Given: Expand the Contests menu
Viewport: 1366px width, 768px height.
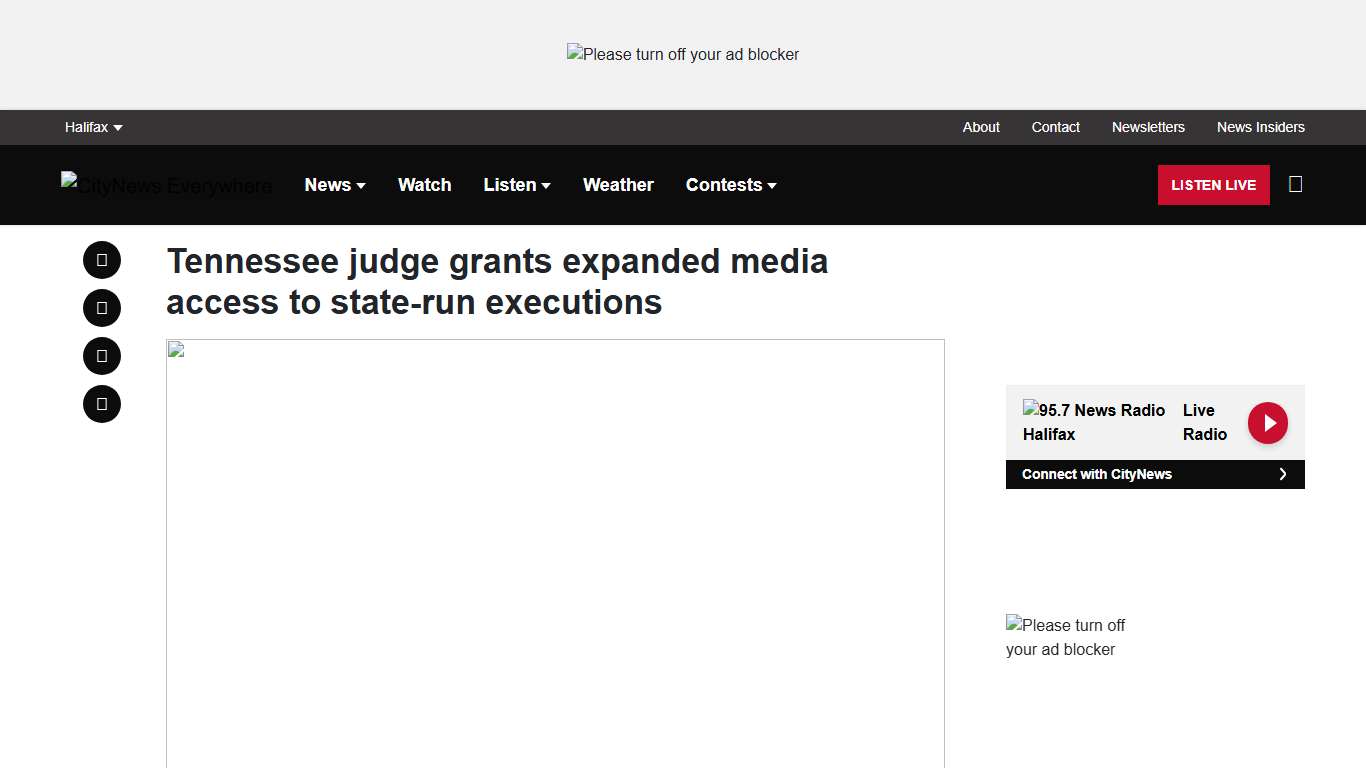Looking at the screenshot, I should click(x=731, y=185).
